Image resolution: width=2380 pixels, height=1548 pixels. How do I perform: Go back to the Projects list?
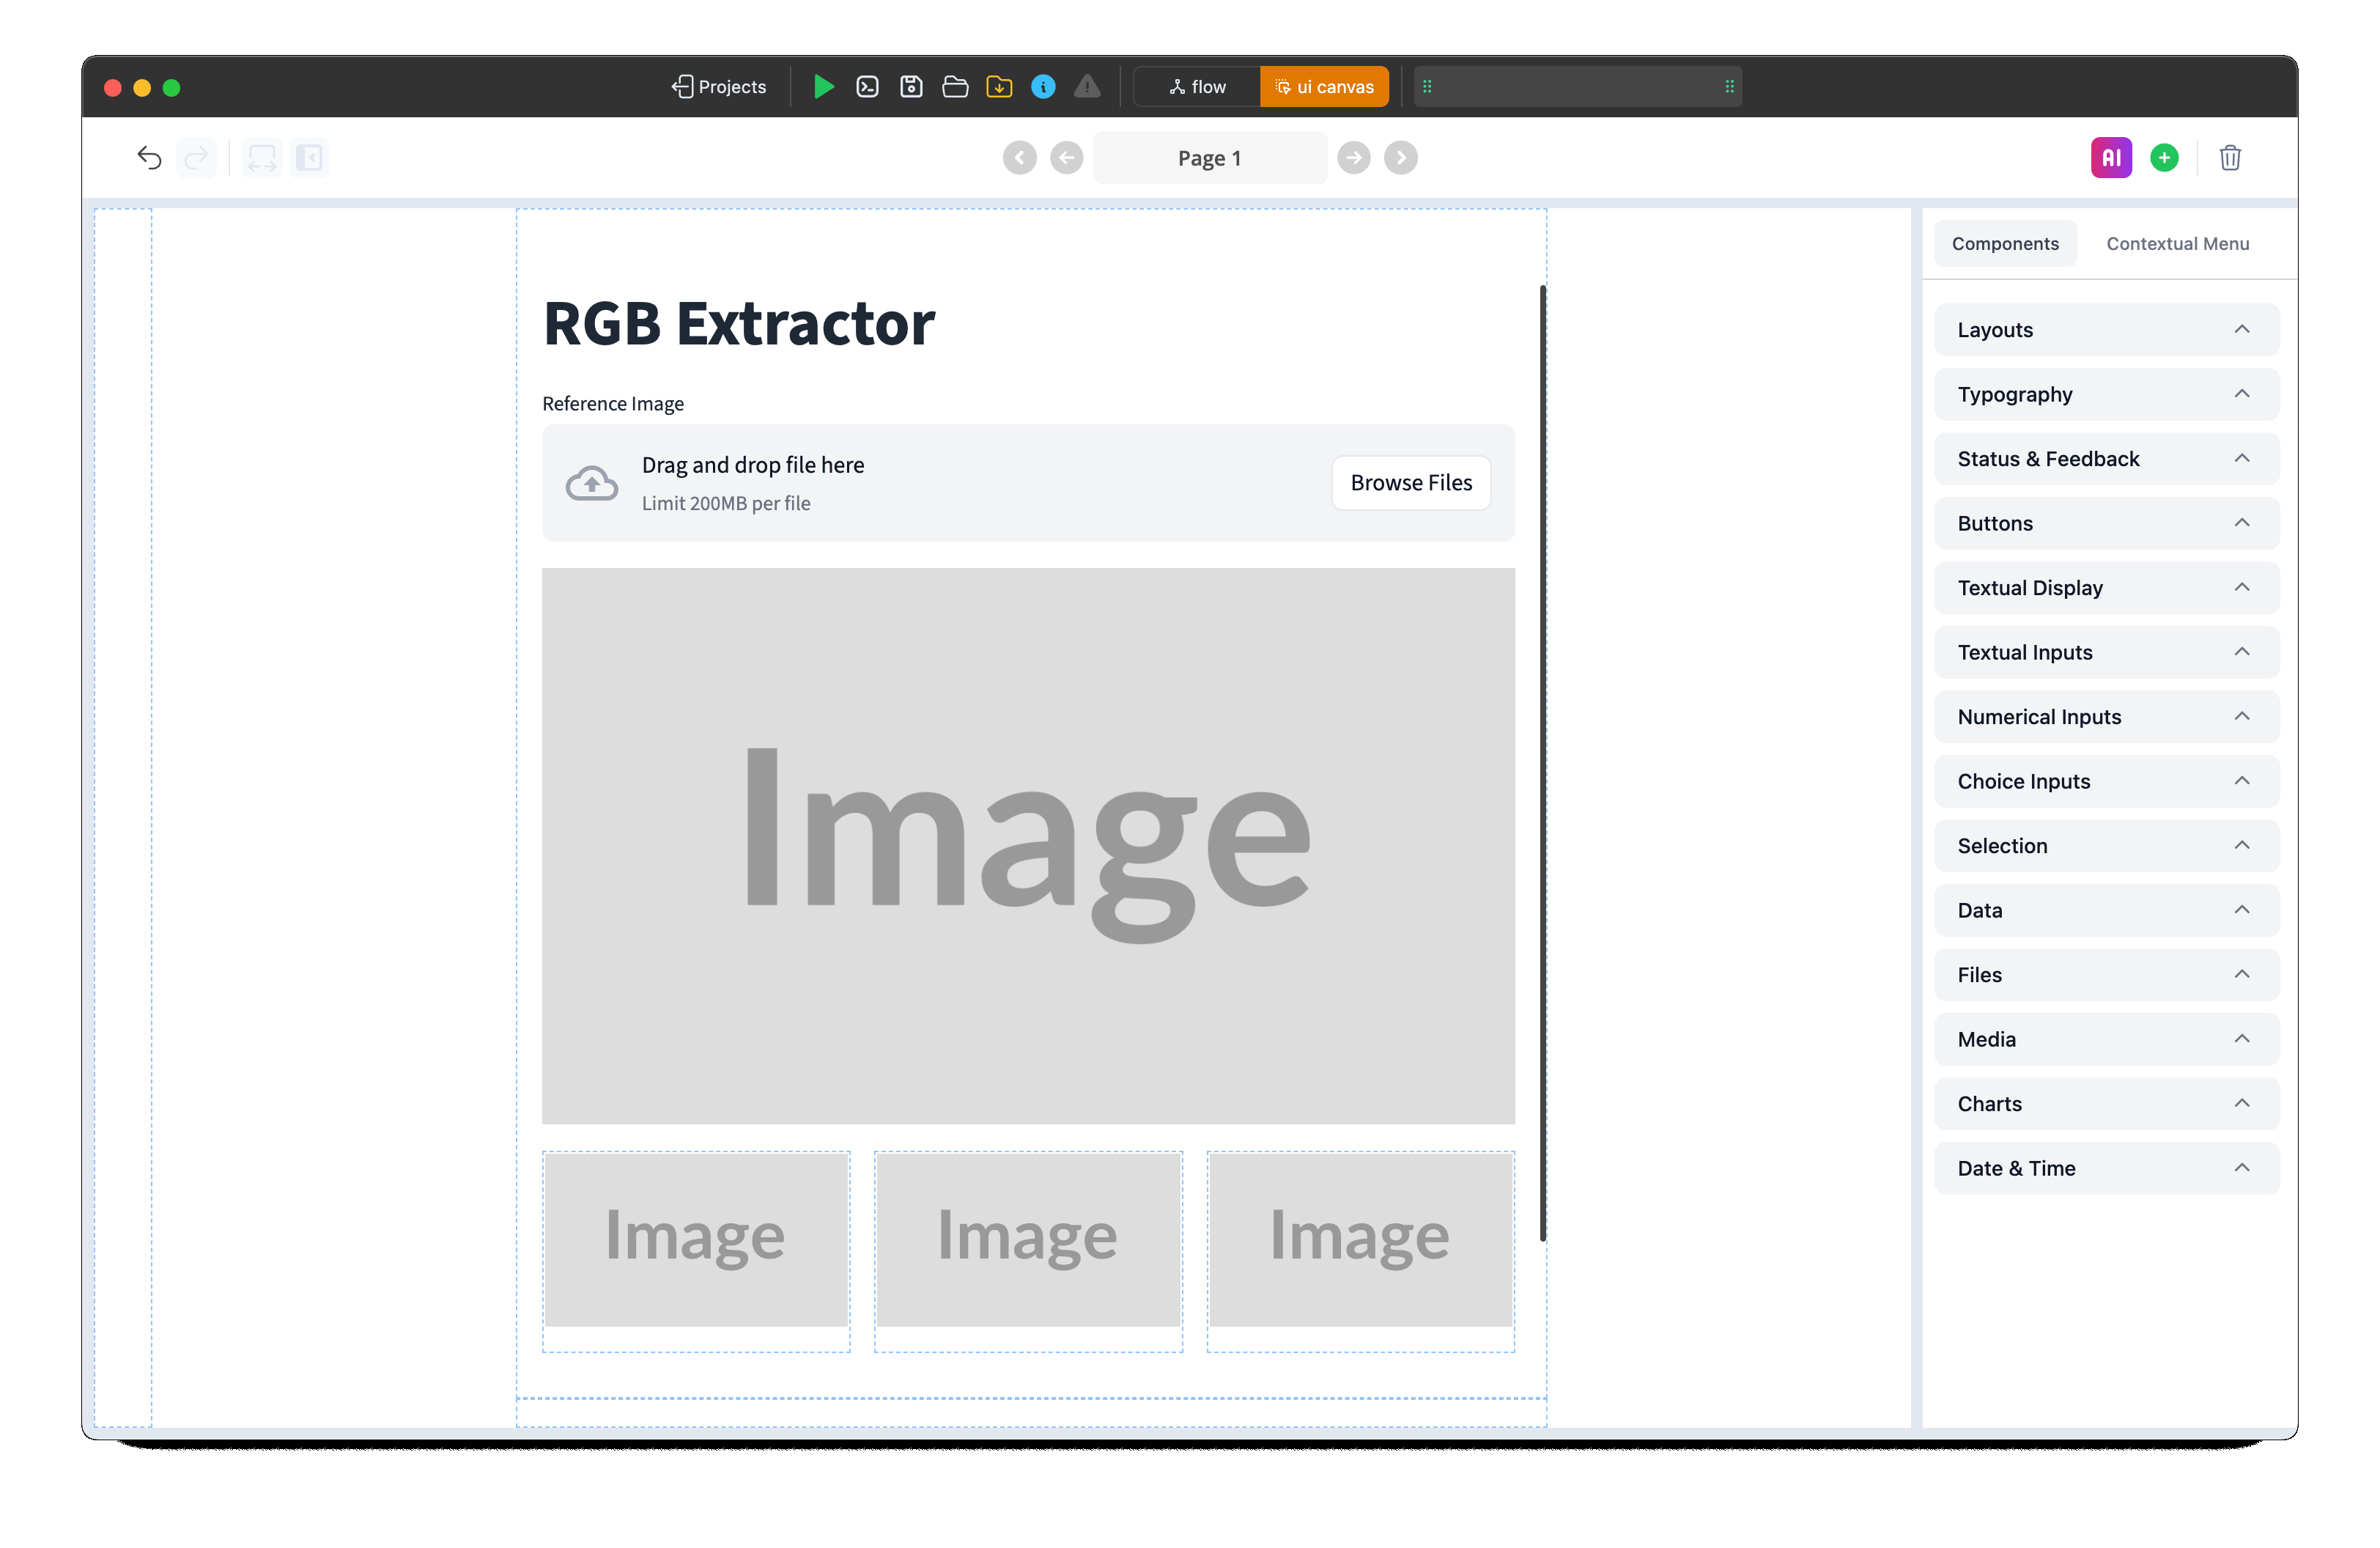pos(718,87)
